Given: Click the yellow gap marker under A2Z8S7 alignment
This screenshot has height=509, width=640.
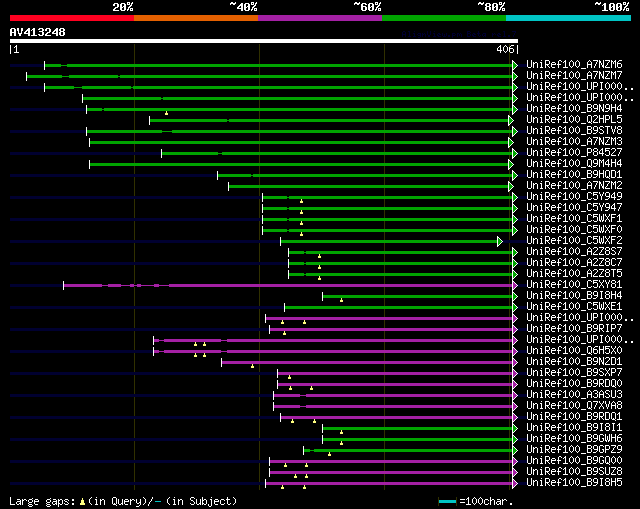Looking at the screenshot, I should click(x=320, y=256).
